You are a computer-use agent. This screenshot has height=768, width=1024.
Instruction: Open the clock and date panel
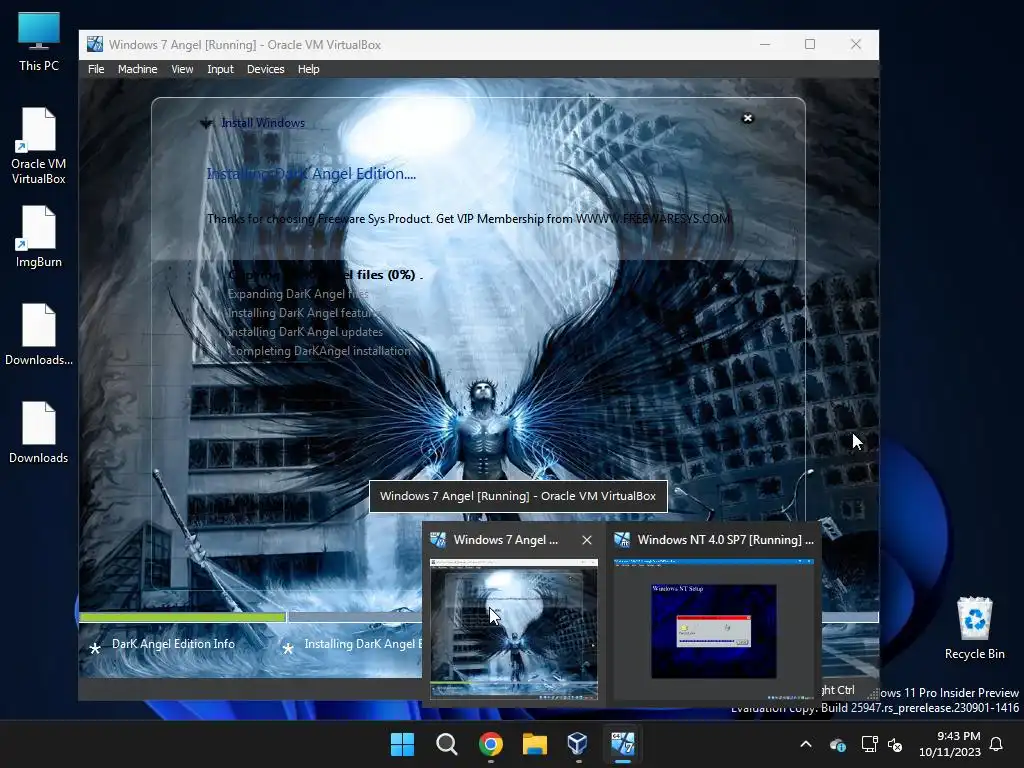click(x=950, y=744)
